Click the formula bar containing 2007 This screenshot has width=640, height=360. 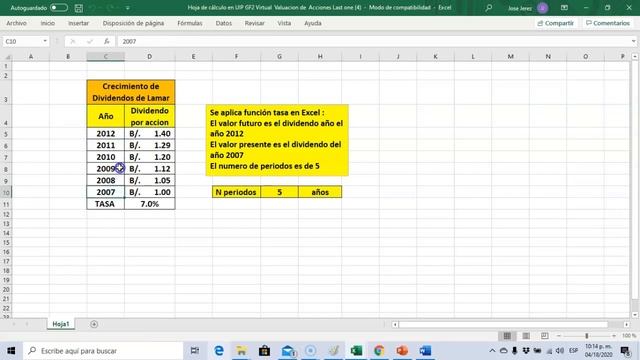tap(373, 41)
